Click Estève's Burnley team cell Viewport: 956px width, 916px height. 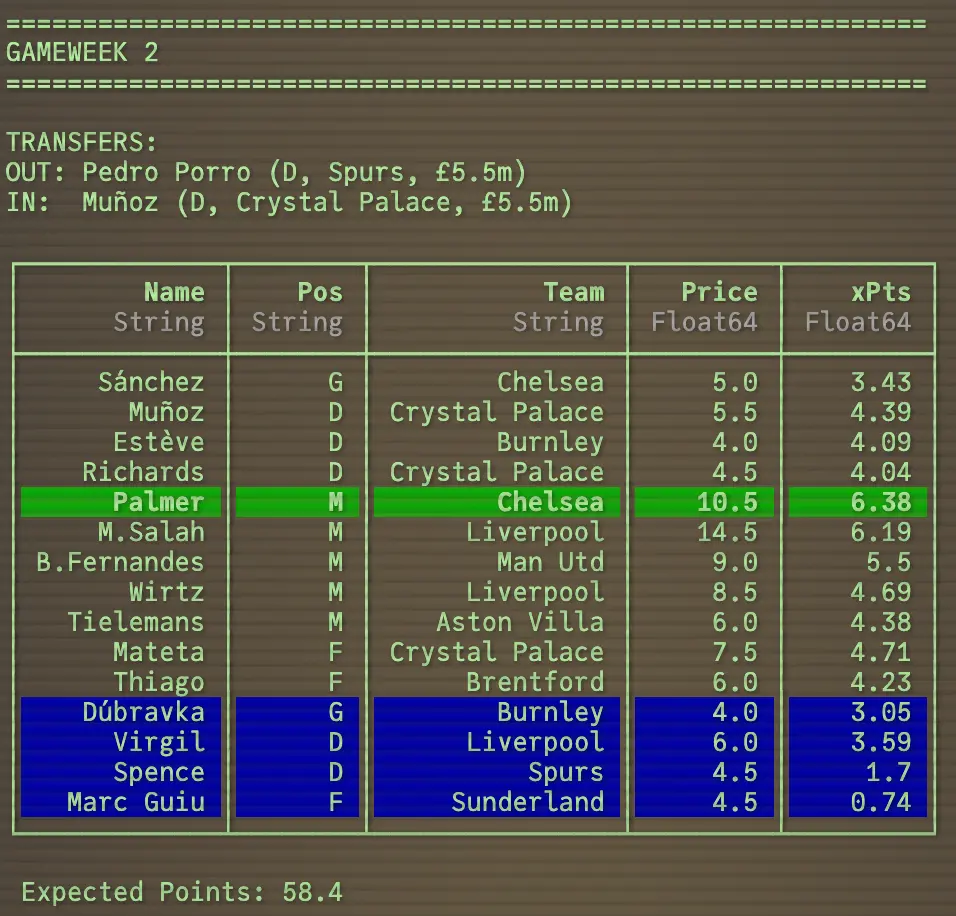(x=551, y=442)
